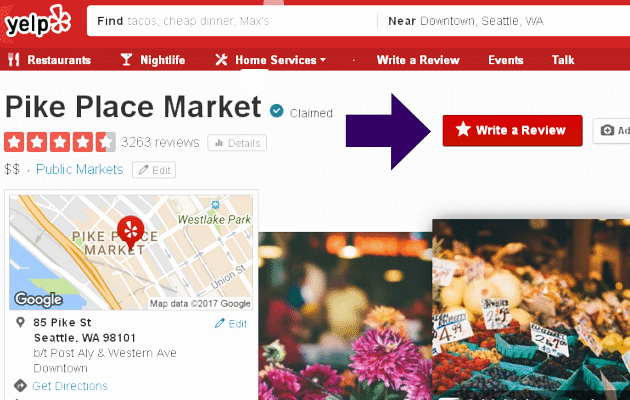Edit the address with pencil Edit link

pyautogui.click(x=231, y=324)
